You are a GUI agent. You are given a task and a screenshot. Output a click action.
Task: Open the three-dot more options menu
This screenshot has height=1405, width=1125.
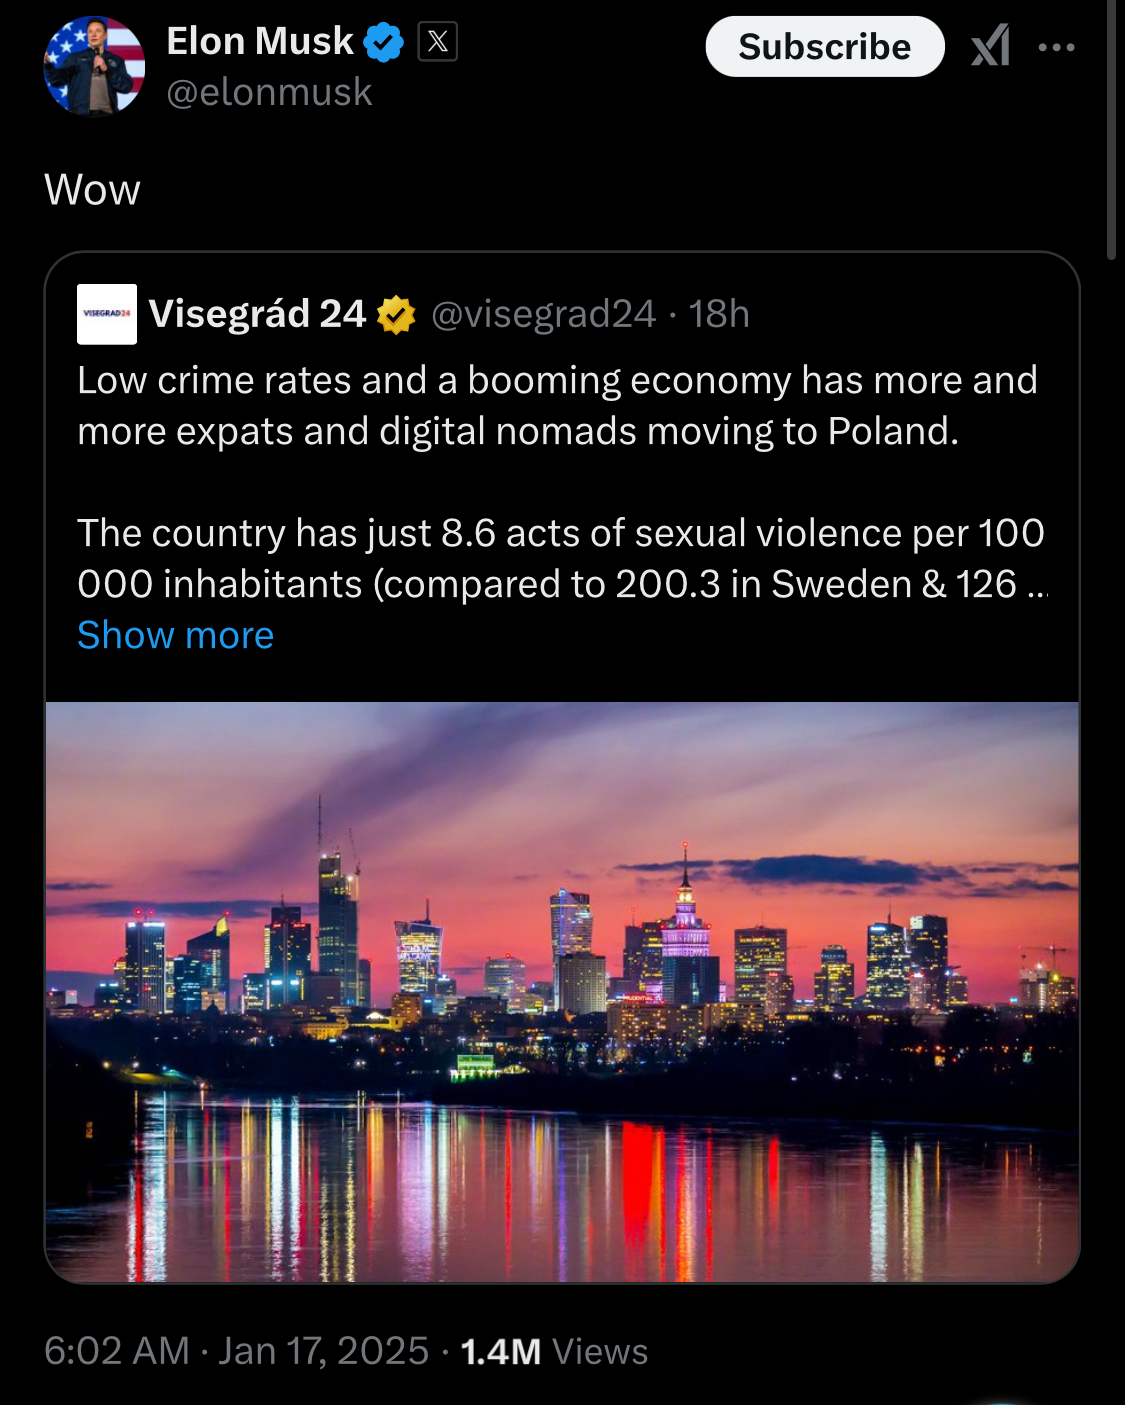[1056, 47]
